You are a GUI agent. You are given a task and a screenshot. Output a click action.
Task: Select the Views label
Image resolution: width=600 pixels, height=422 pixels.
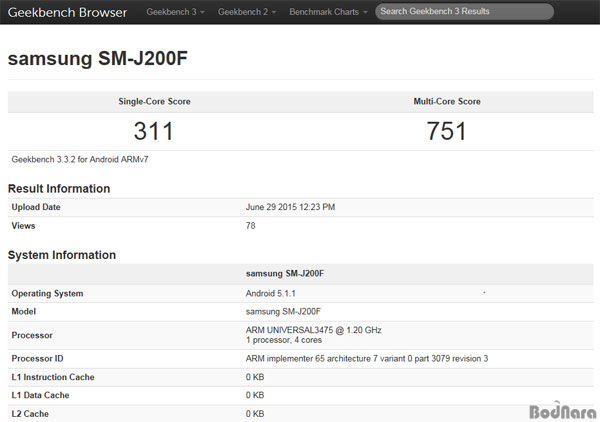(x=23, y=226)
